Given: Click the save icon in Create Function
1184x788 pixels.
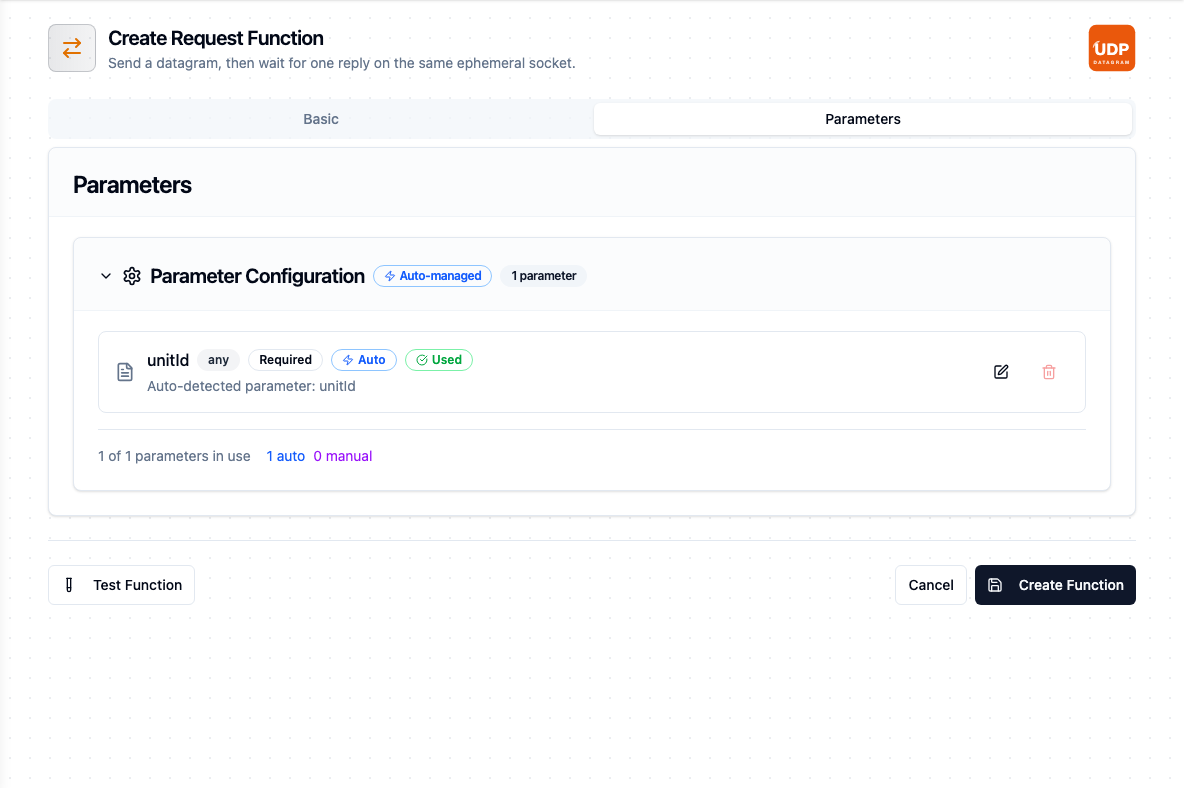Looking at the screenshot, I should 995,585.
